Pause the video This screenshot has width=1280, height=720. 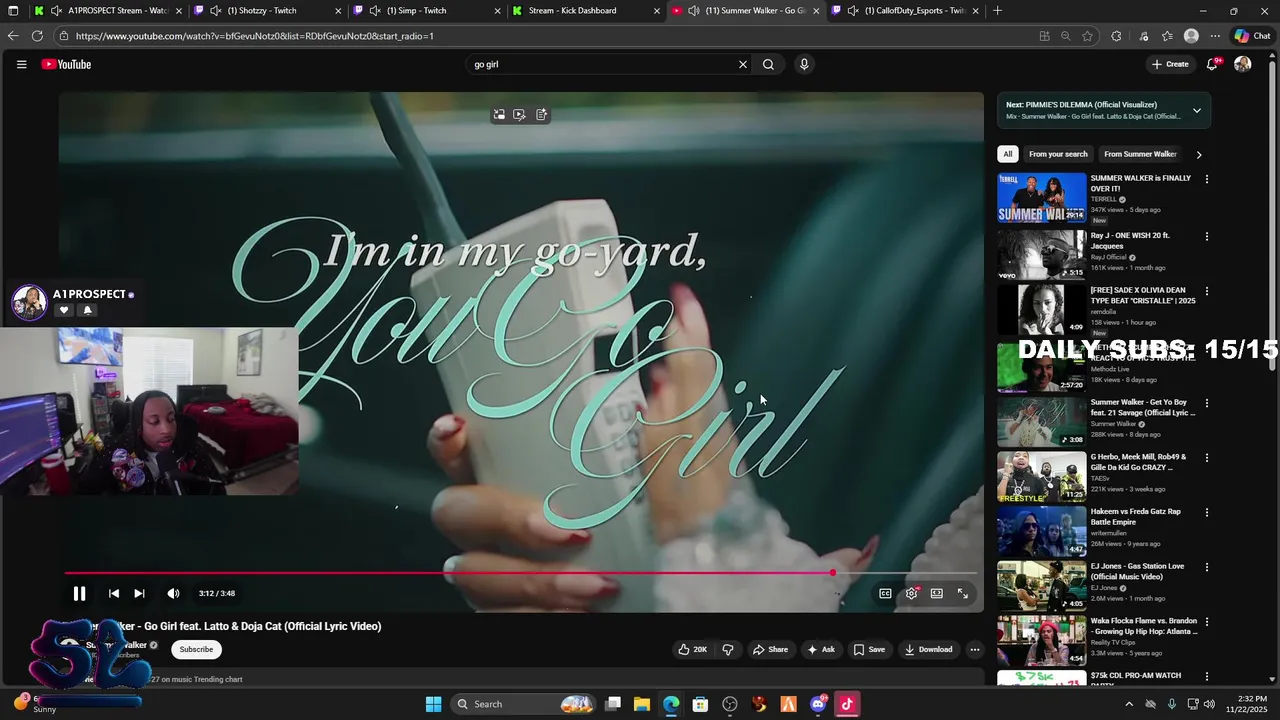click(x=79, y=593)
